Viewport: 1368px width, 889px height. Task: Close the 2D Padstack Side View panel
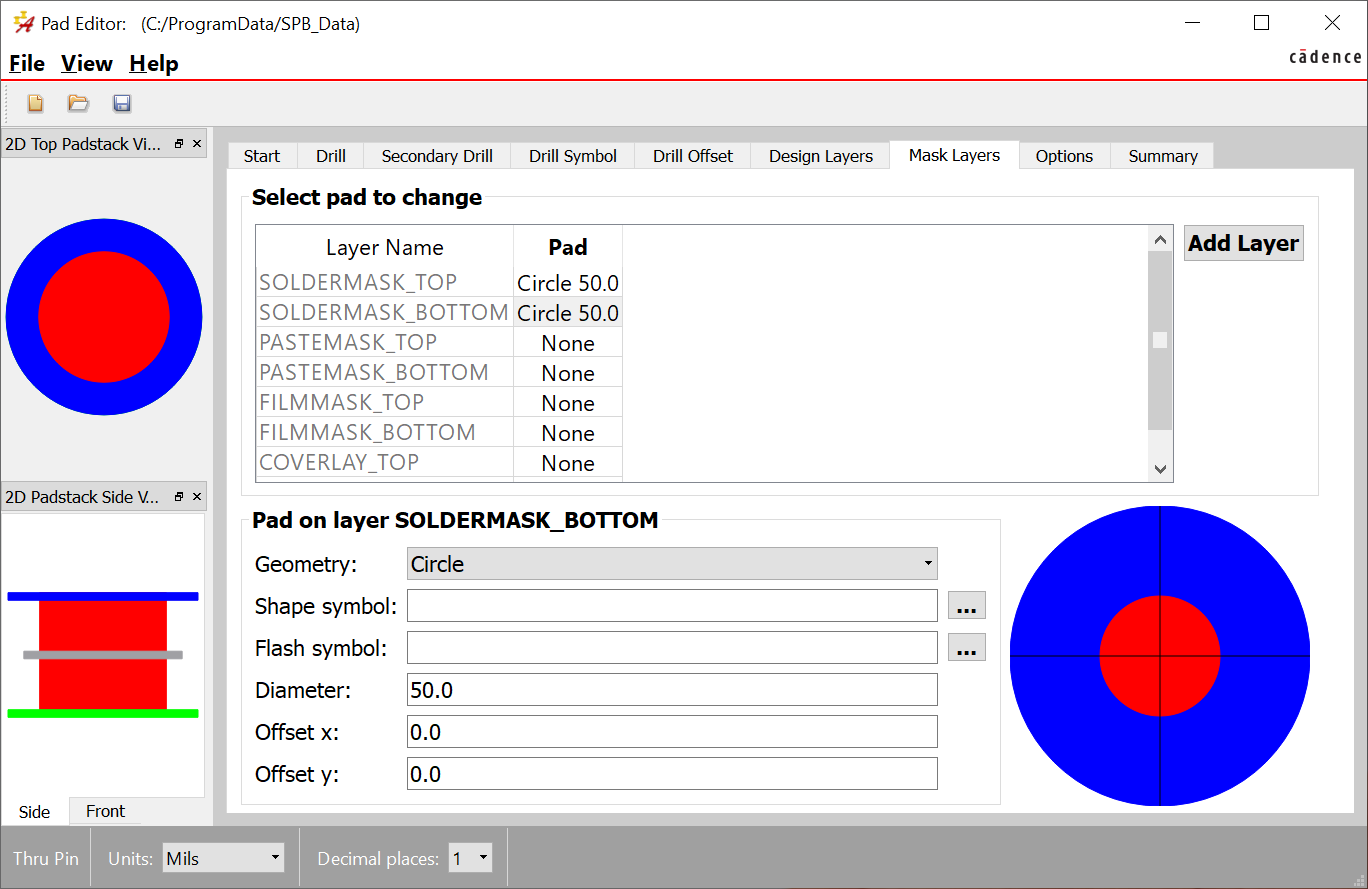click(197, 497)
